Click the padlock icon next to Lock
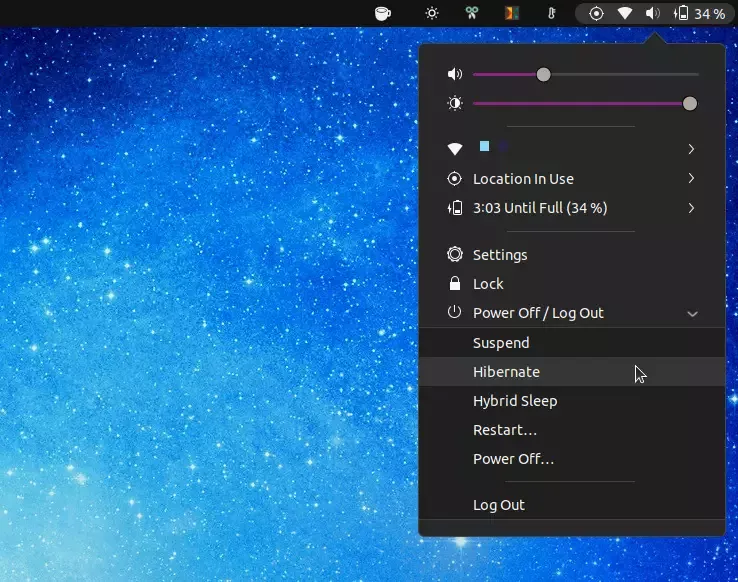 click(x=455, y=283)
